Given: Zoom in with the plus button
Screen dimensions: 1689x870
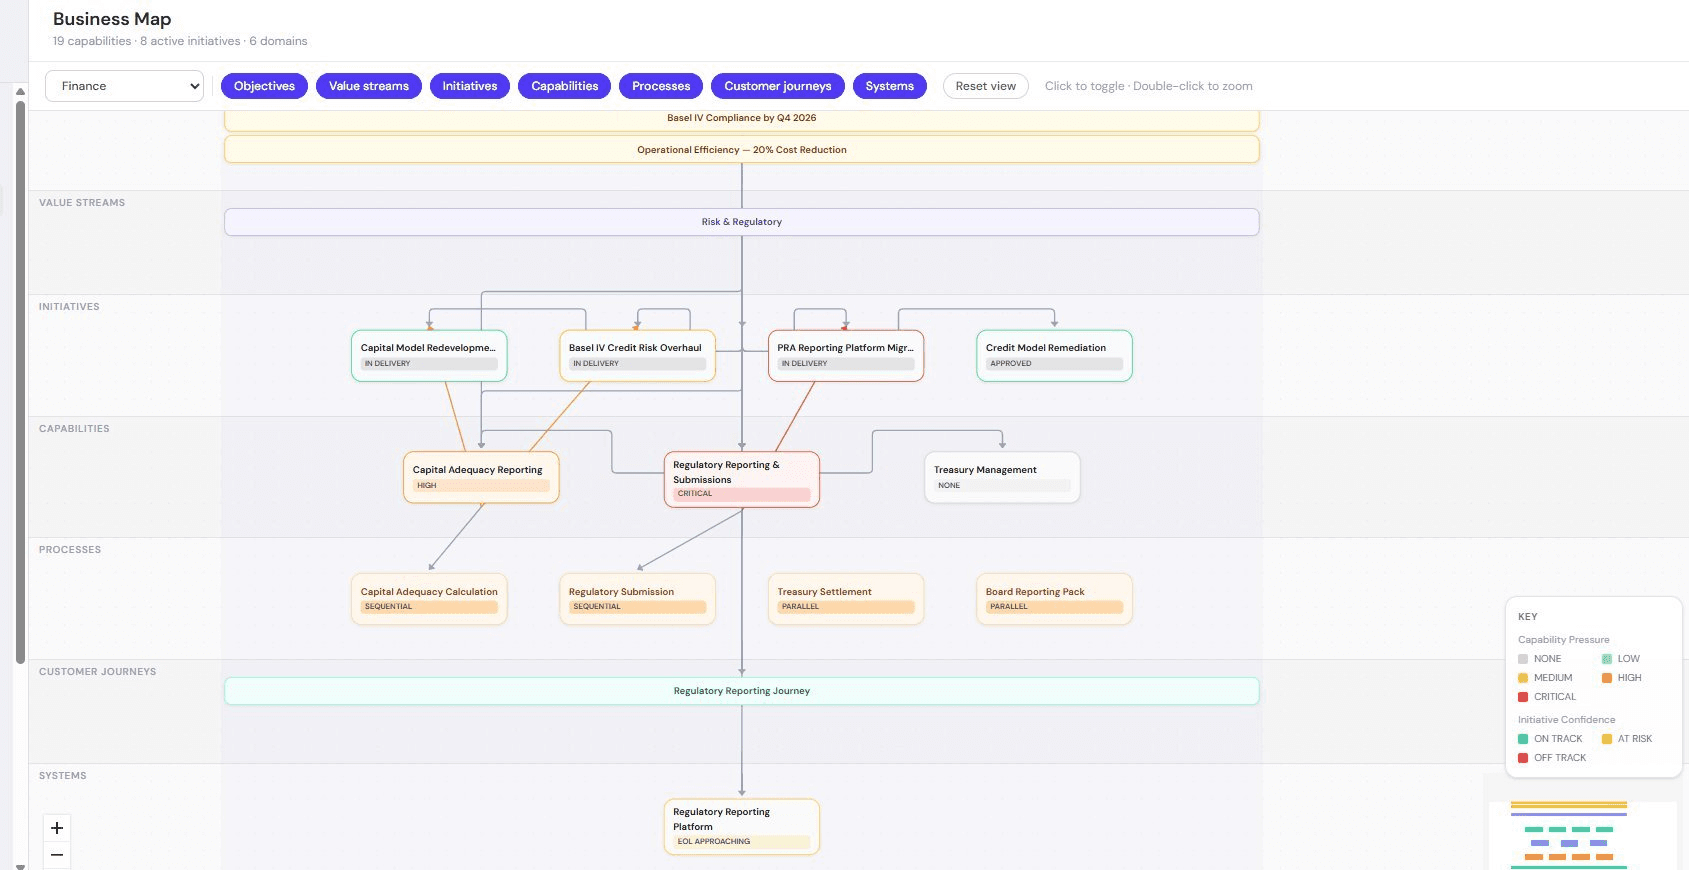Looking at the screenshot, I should [x=57, y=828].
